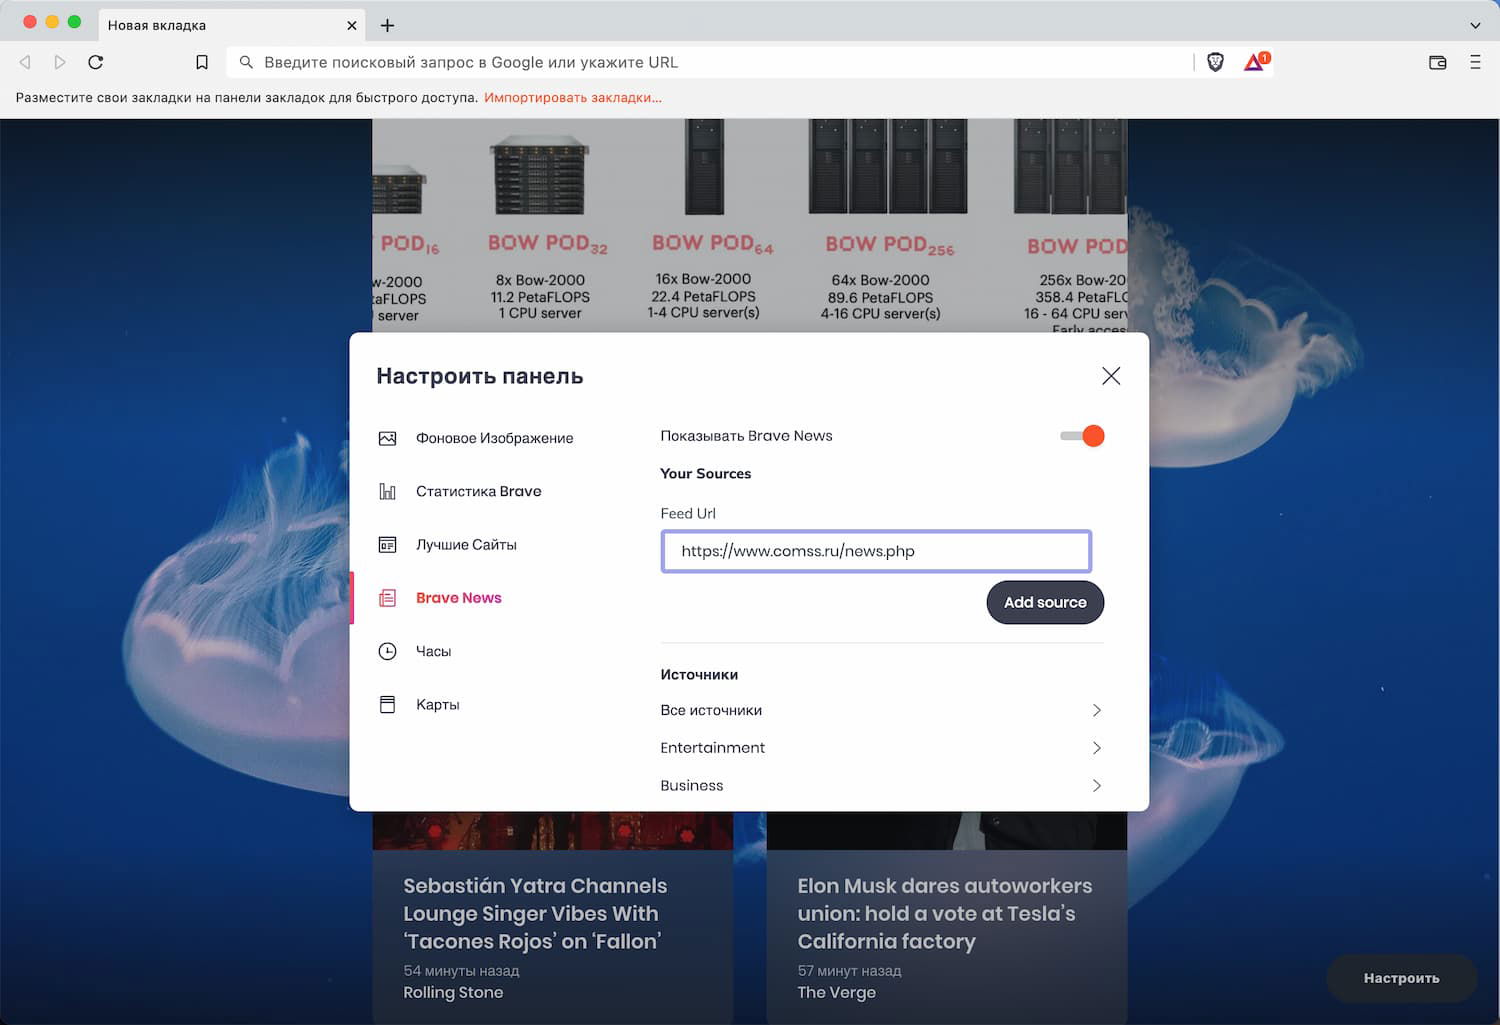Viewport: 1500px width, 1025px height.
Task: Click the 'BOW POD64' server image
Action: tap(704, 167)
